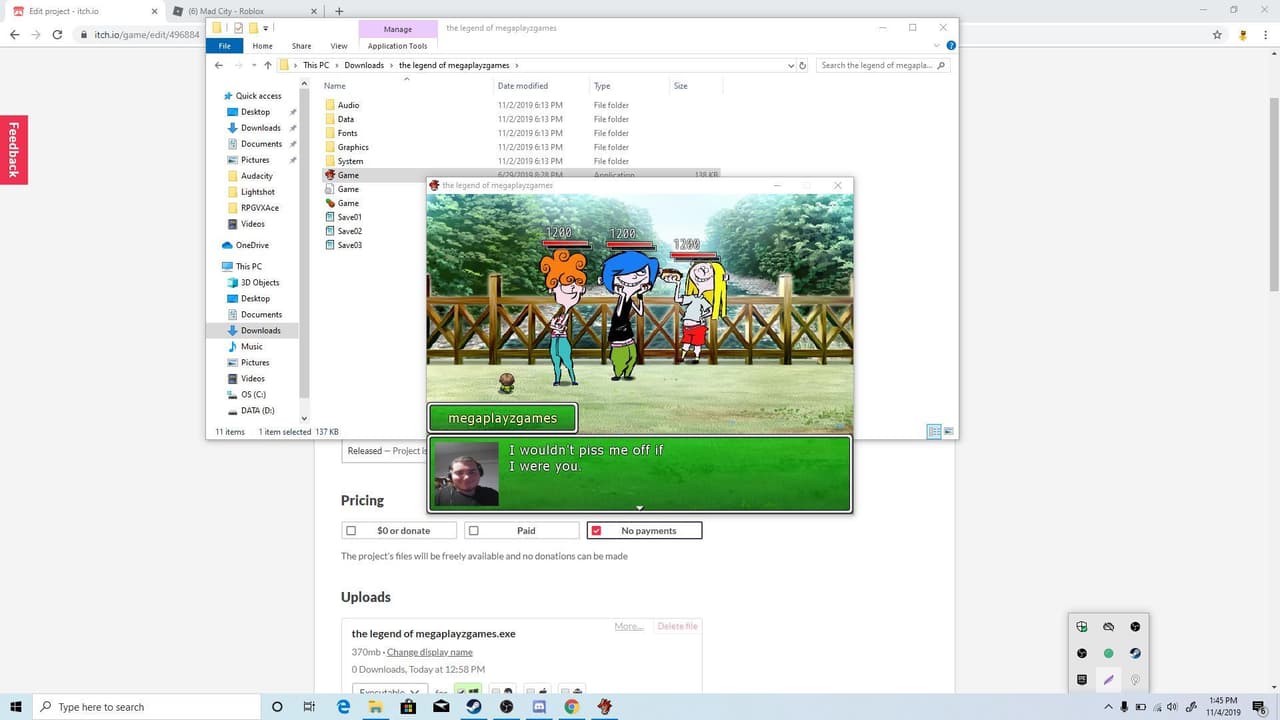Select the 'Paid' pricing option
The width and height of the screenshot is (1280, 720).
pyautogui.click(x=522, y=531)
